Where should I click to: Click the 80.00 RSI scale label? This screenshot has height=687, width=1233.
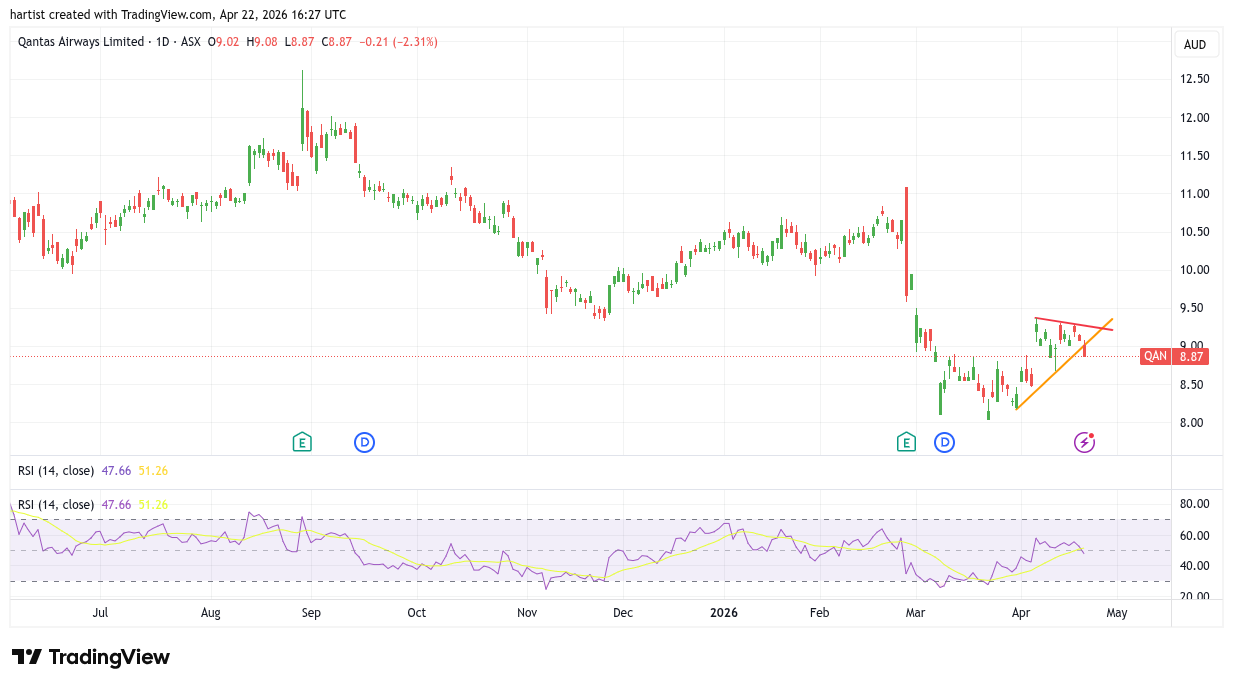tap(1195, 504)
